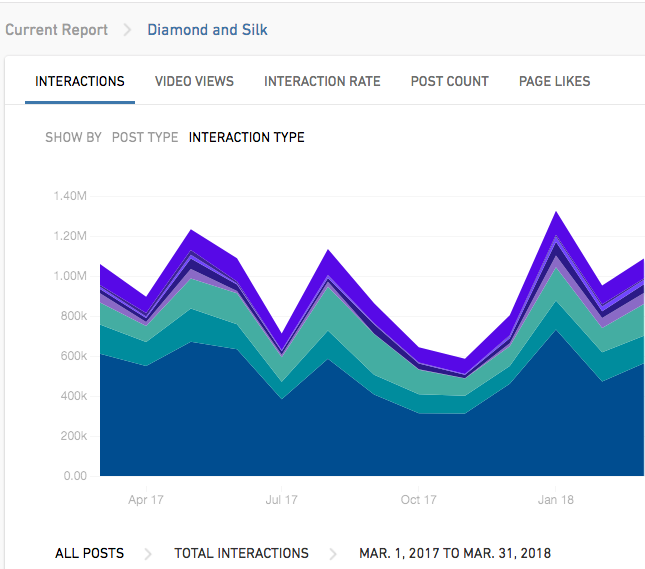Click the 1.20M axis value

click(x=70, y=236)
